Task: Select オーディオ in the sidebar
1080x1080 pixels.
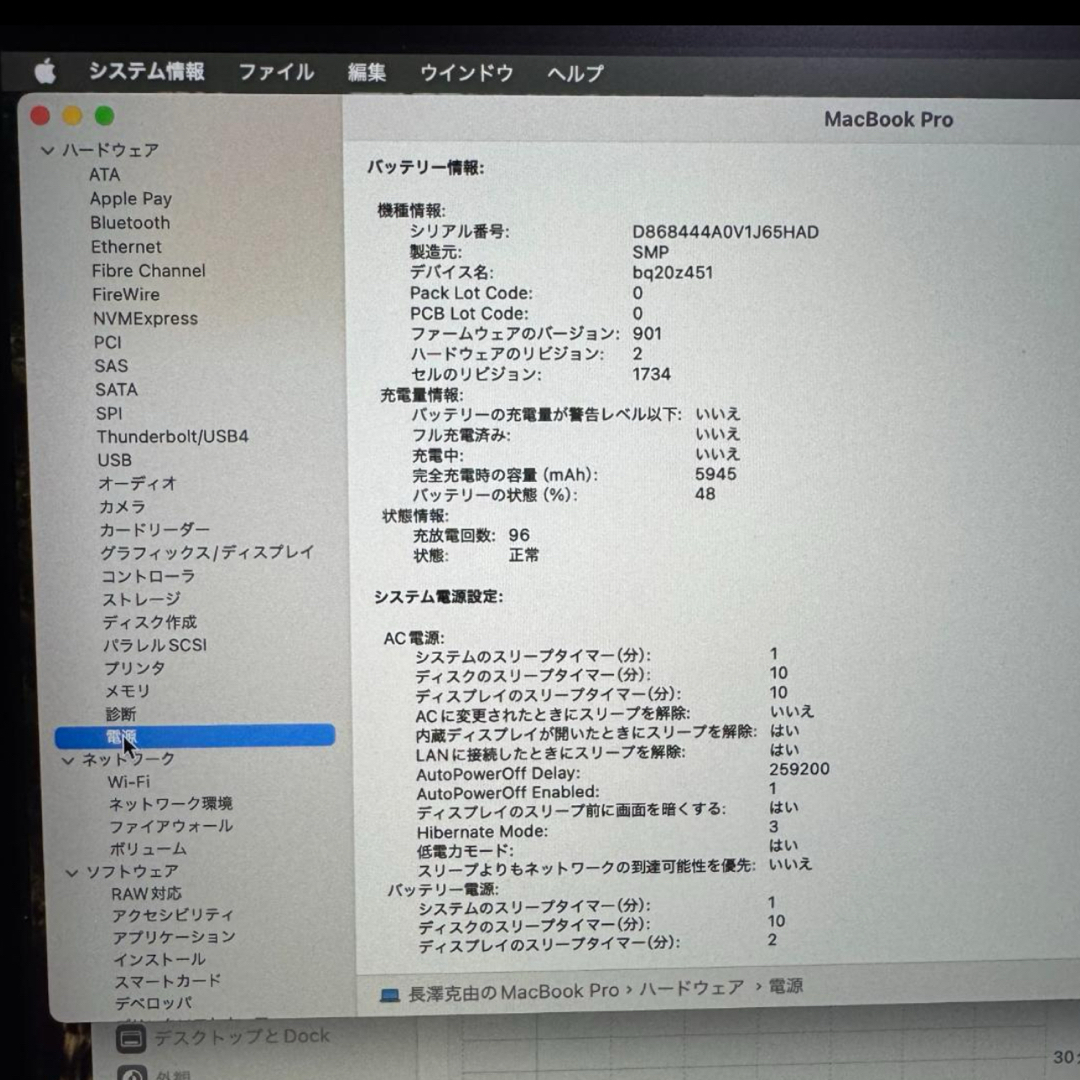Action: coord(138,484)
